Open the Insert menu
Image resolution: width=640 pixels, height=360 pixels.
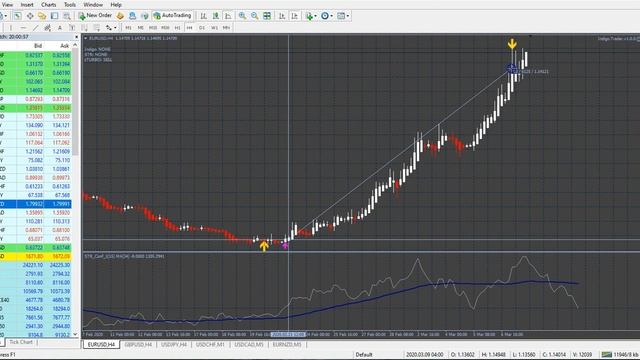(x=27, y=4)
